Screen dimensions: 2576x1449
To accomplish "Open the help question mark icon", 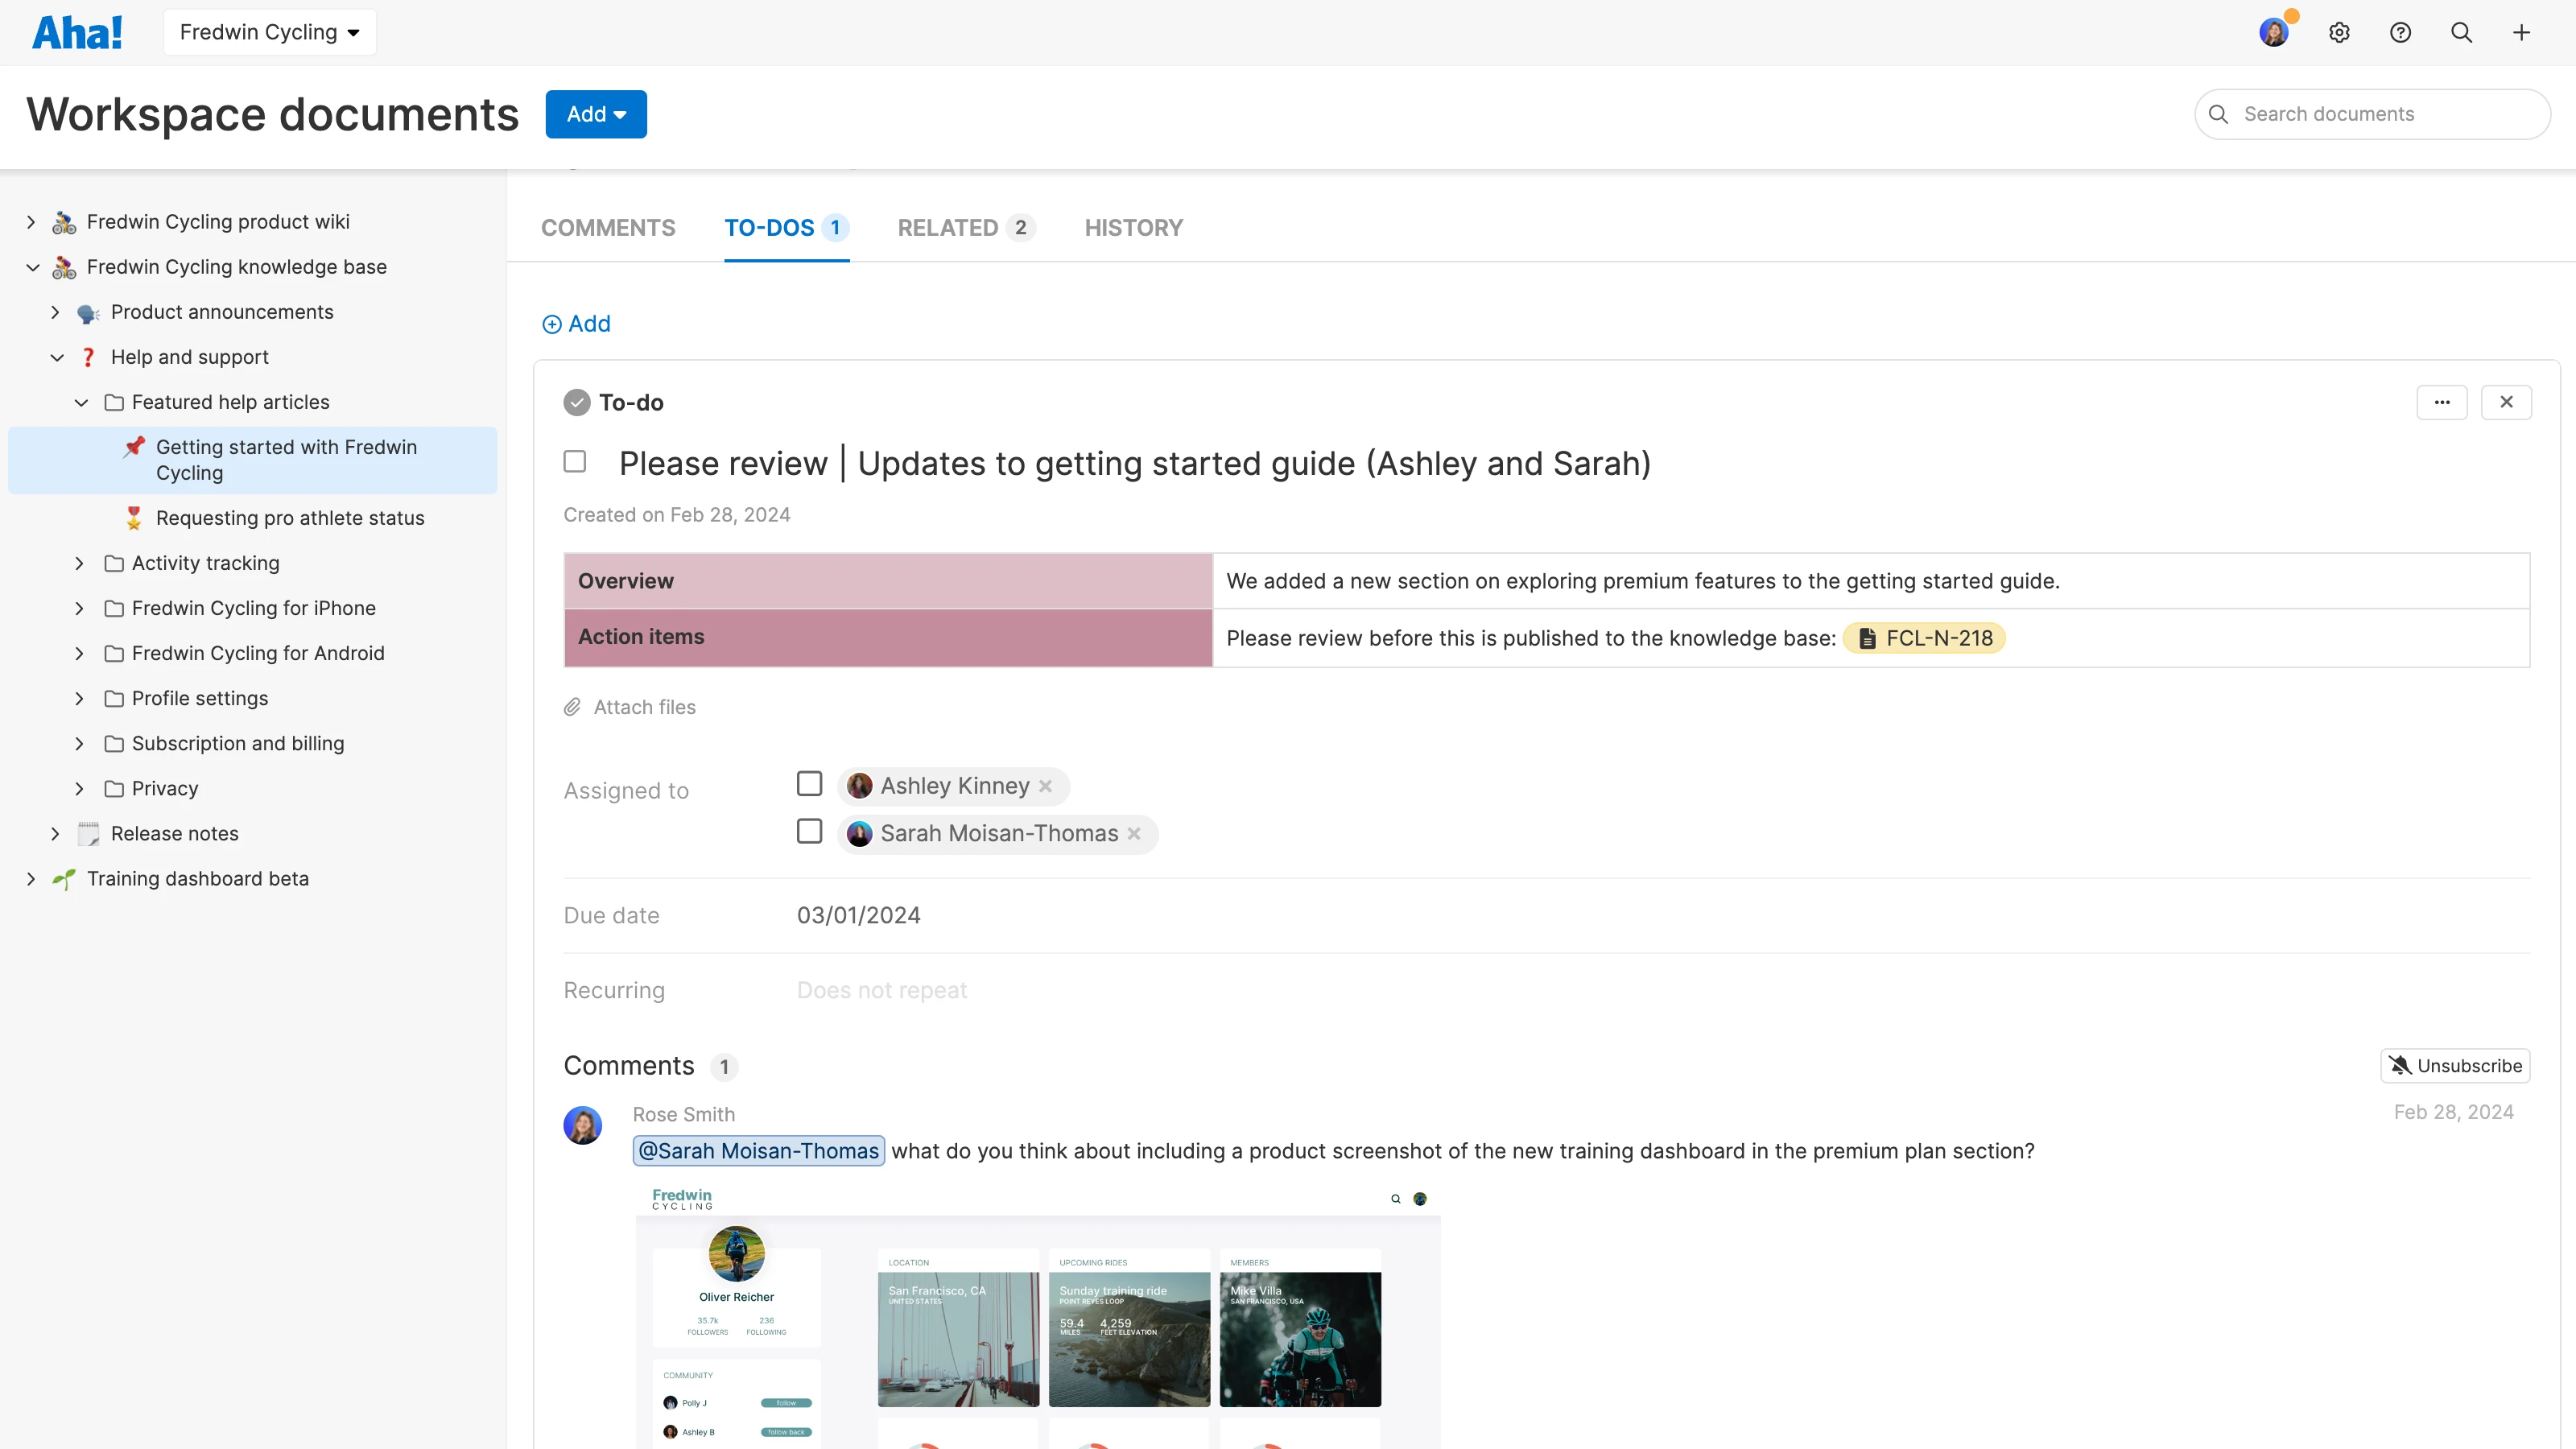I will (2400, 33).
